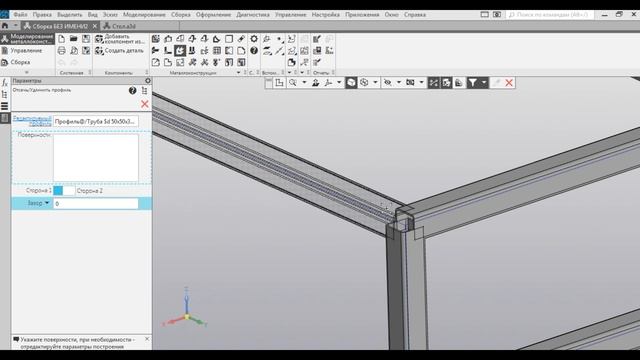Click the Save all icon
The height and width of the screenshot is (360, 640).
[86, 51]
